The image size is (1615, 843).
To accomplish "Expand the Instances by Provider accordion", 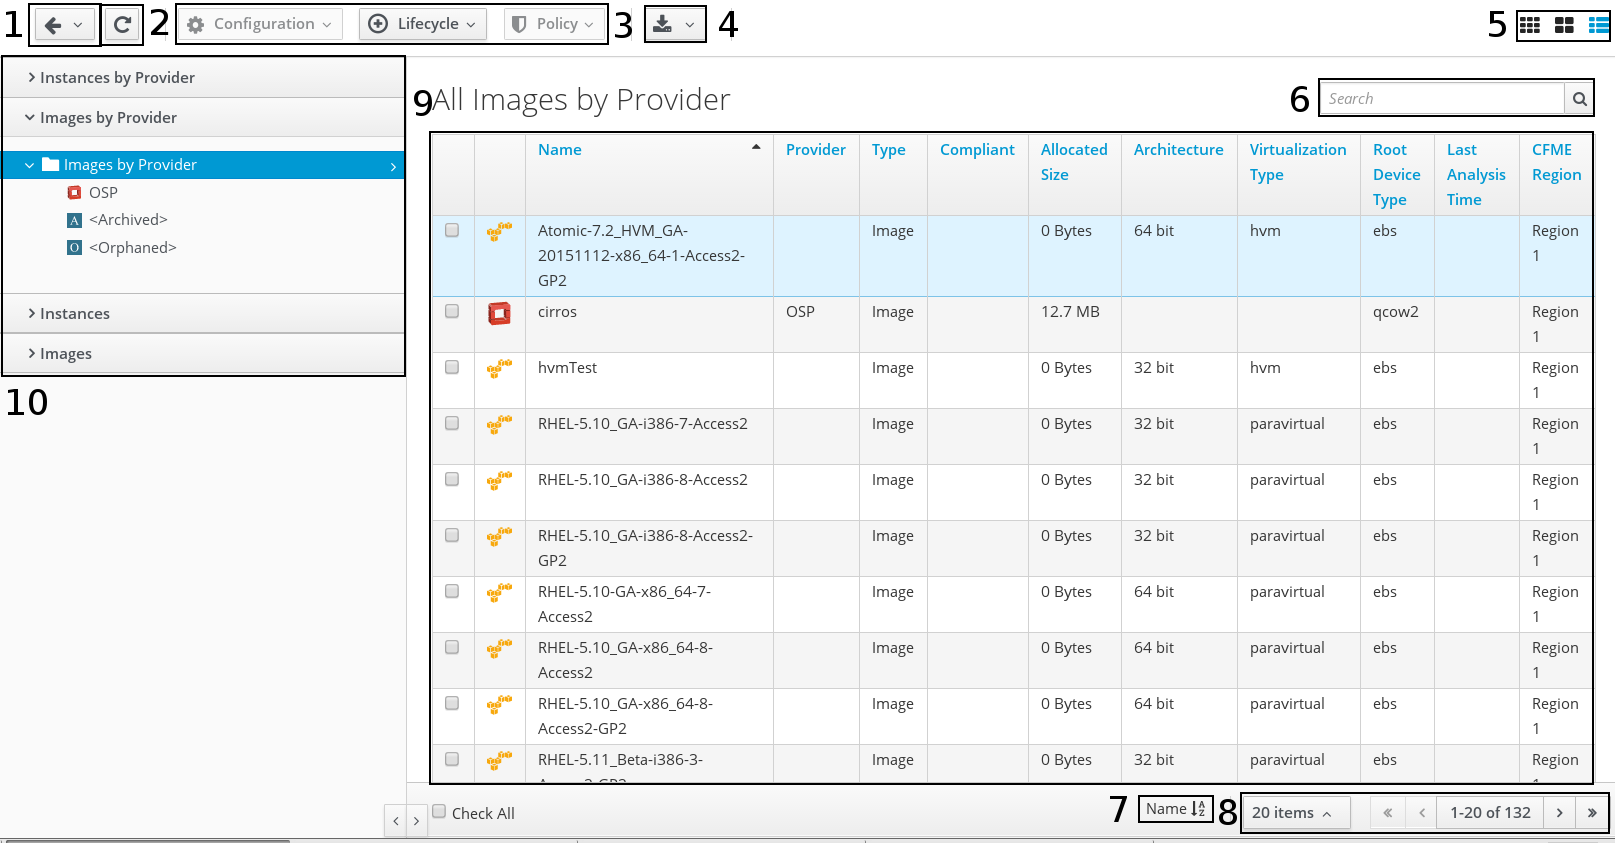I will click(x=117, y=78).
